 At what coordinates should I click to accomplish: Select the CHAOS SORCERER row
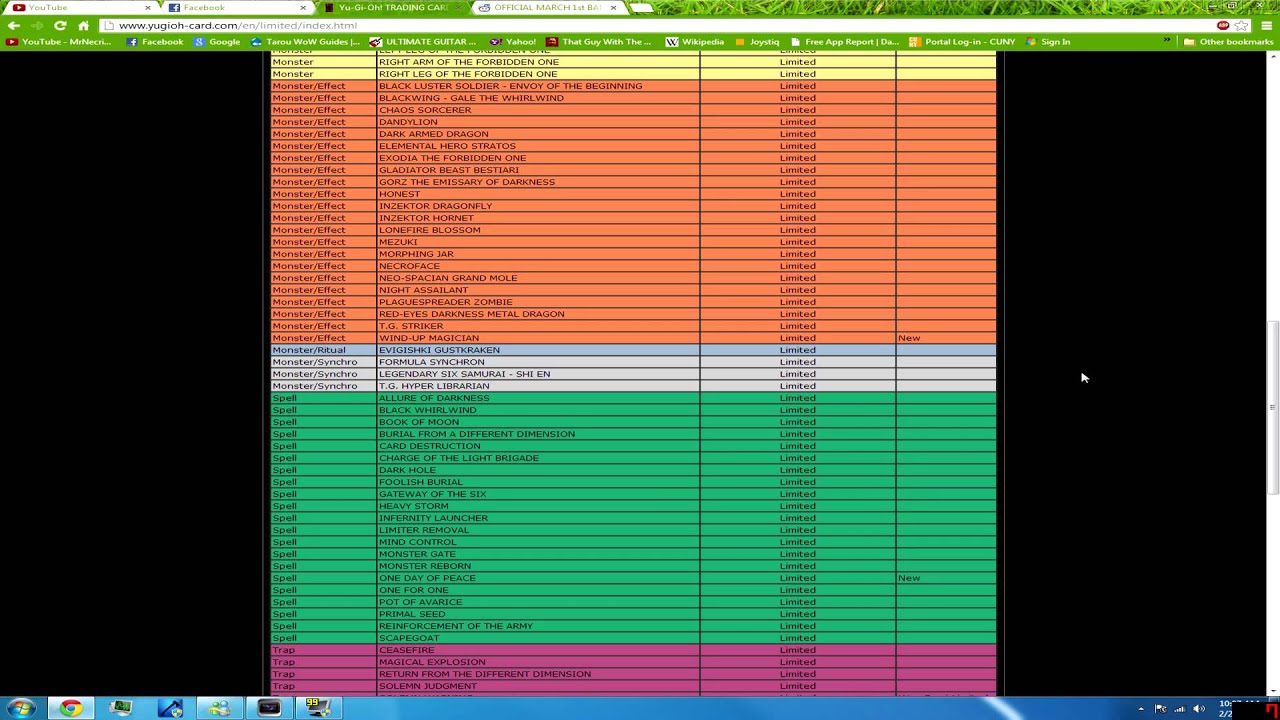tap(634, 110)
